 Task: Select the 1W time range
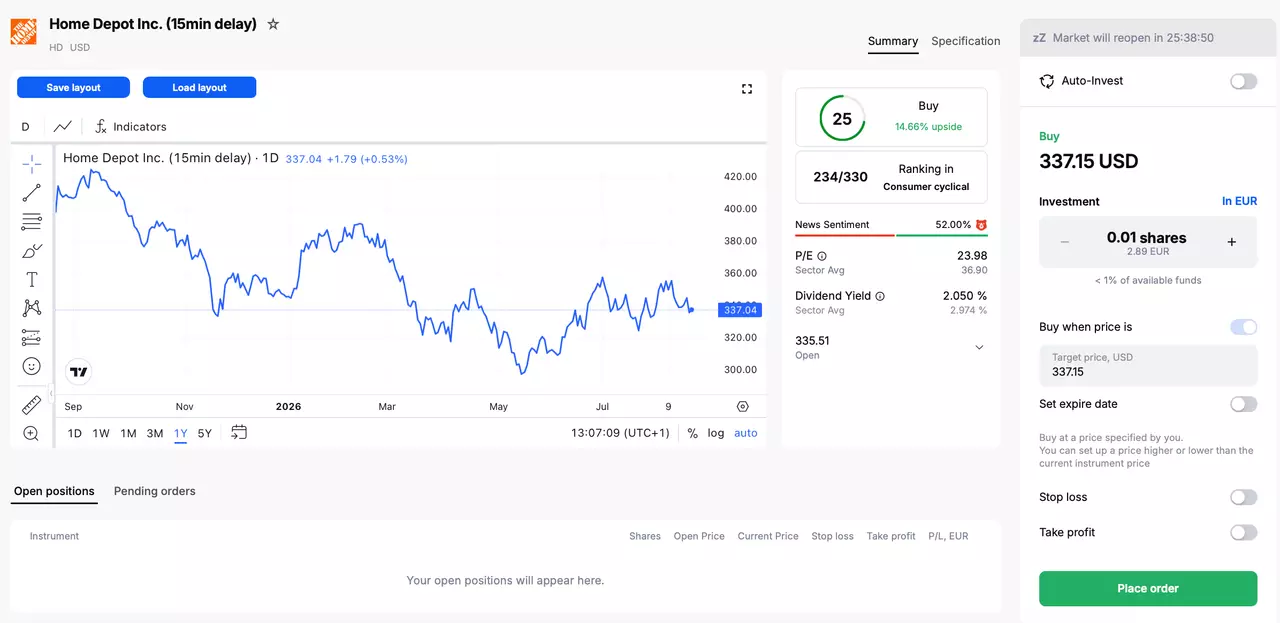pyautogui.click(x=101, y=433)
